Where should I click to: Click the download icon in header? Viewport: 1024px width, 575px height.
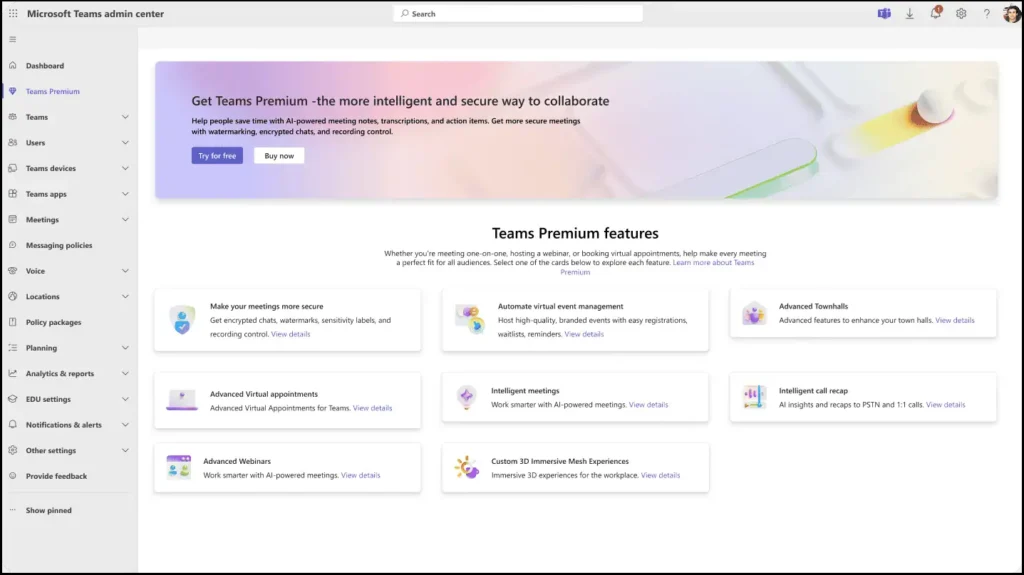click(x=909, y=13)
